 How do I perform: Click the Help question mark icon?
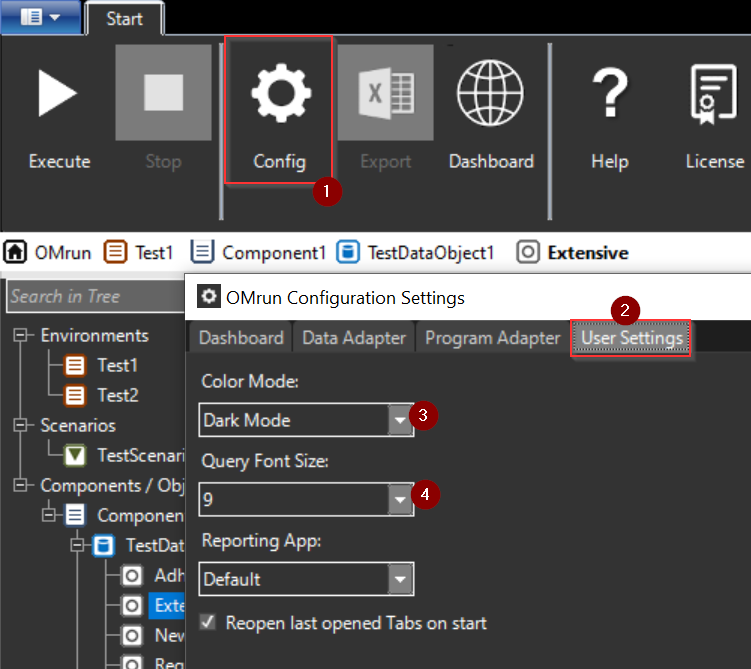tap(610, 92)
